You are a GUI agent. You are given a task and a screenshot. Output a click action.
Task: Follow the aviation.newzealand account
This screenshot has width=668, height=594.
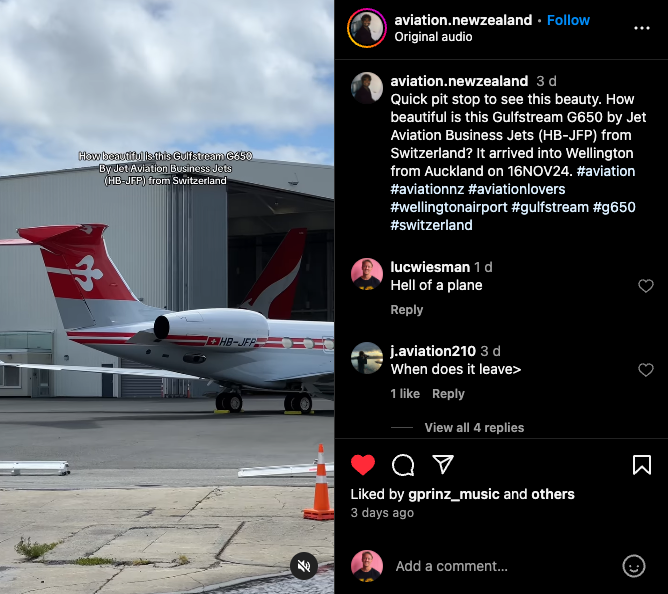pyautogui.click(x=568, y=20)
